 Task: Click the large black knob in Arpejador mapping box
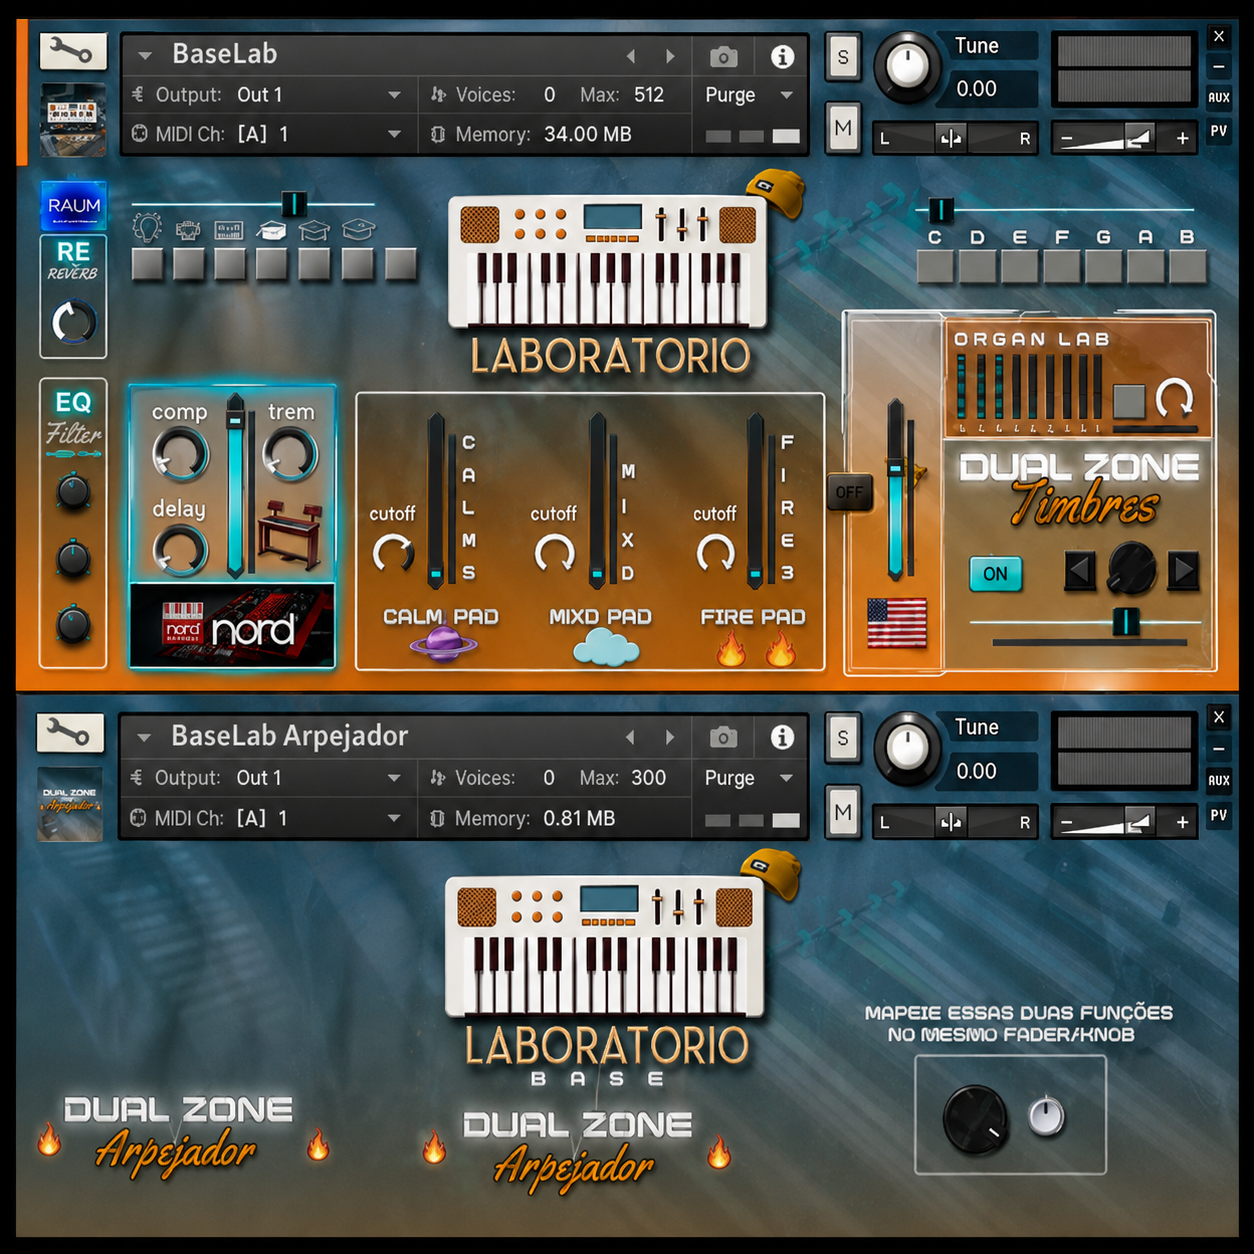(x=975, y=1119)
